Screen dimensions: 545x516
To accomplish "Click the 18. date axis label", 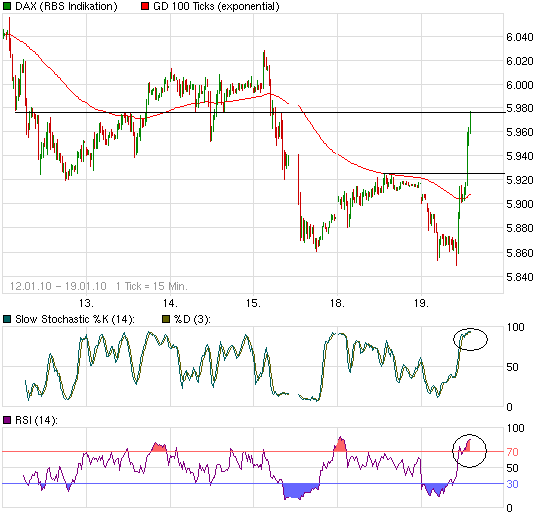I will pyautogui.click(x=337, y=303).
